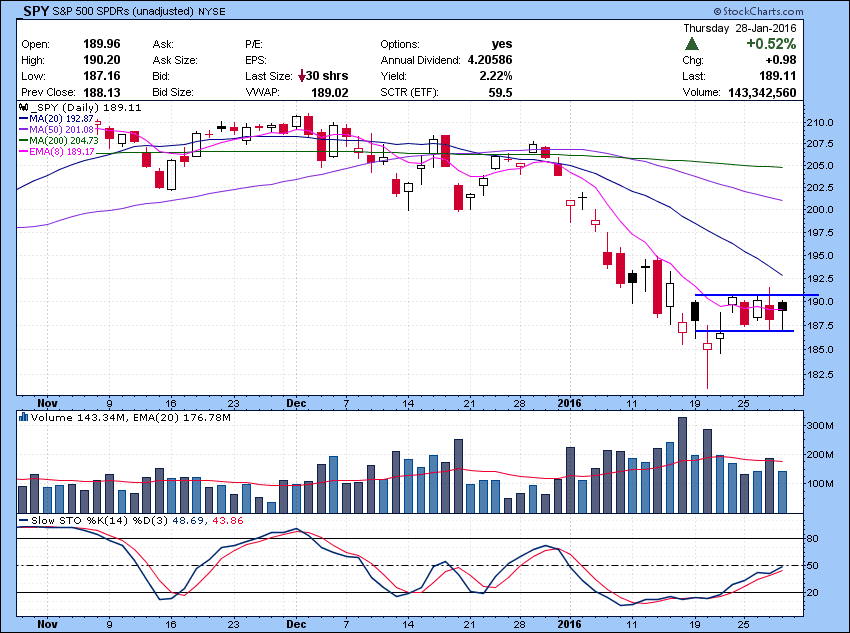Image resolution: width=850 pixels, height=633 pixels.
Task: Click the 'Ask Size:' label
Action: pos(175,60)
